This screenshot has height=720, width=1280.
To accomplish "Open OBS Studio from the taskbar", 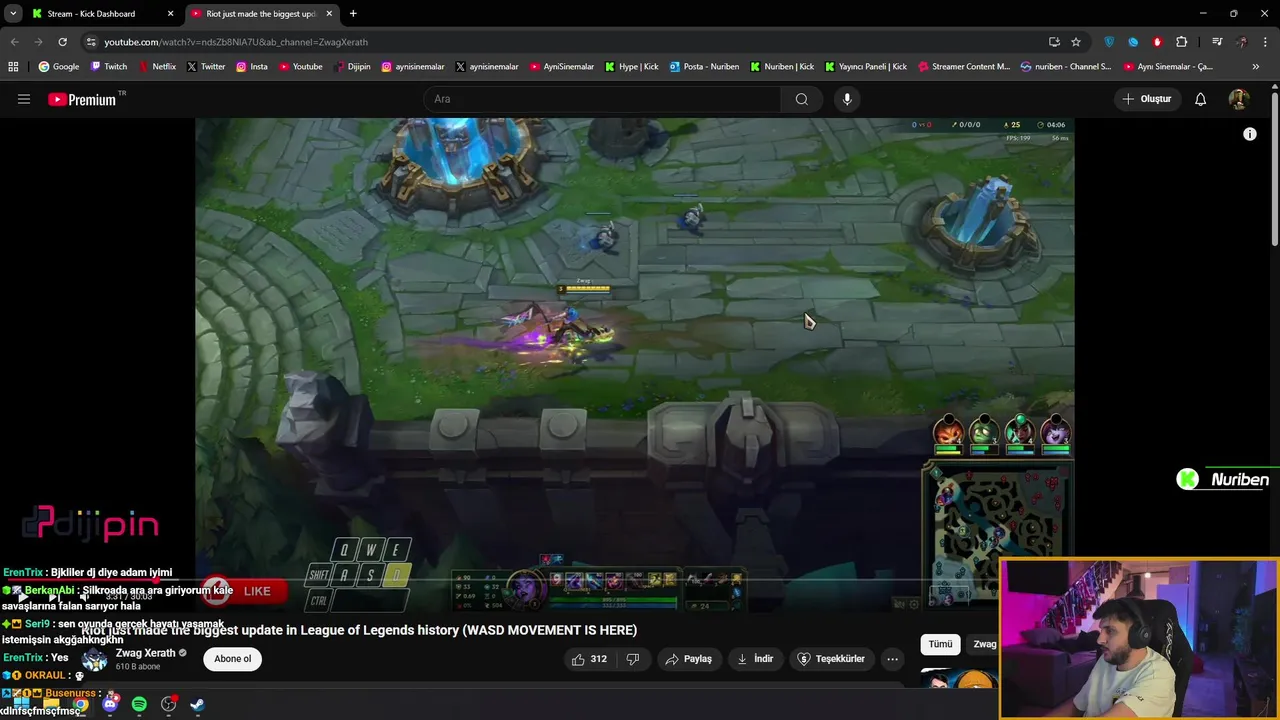I will (168, 704).
